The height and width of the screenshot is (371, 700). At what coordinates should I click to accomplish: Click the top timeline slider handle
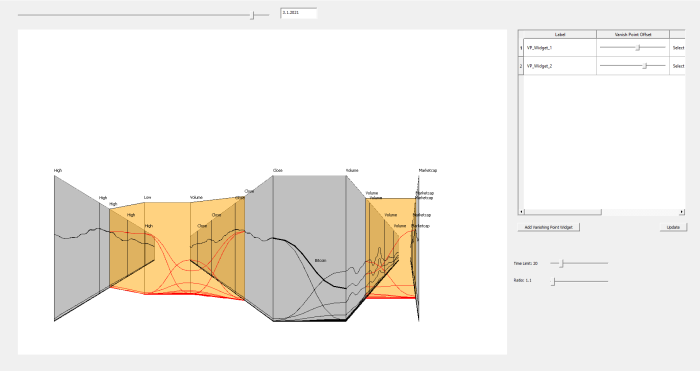252,15
